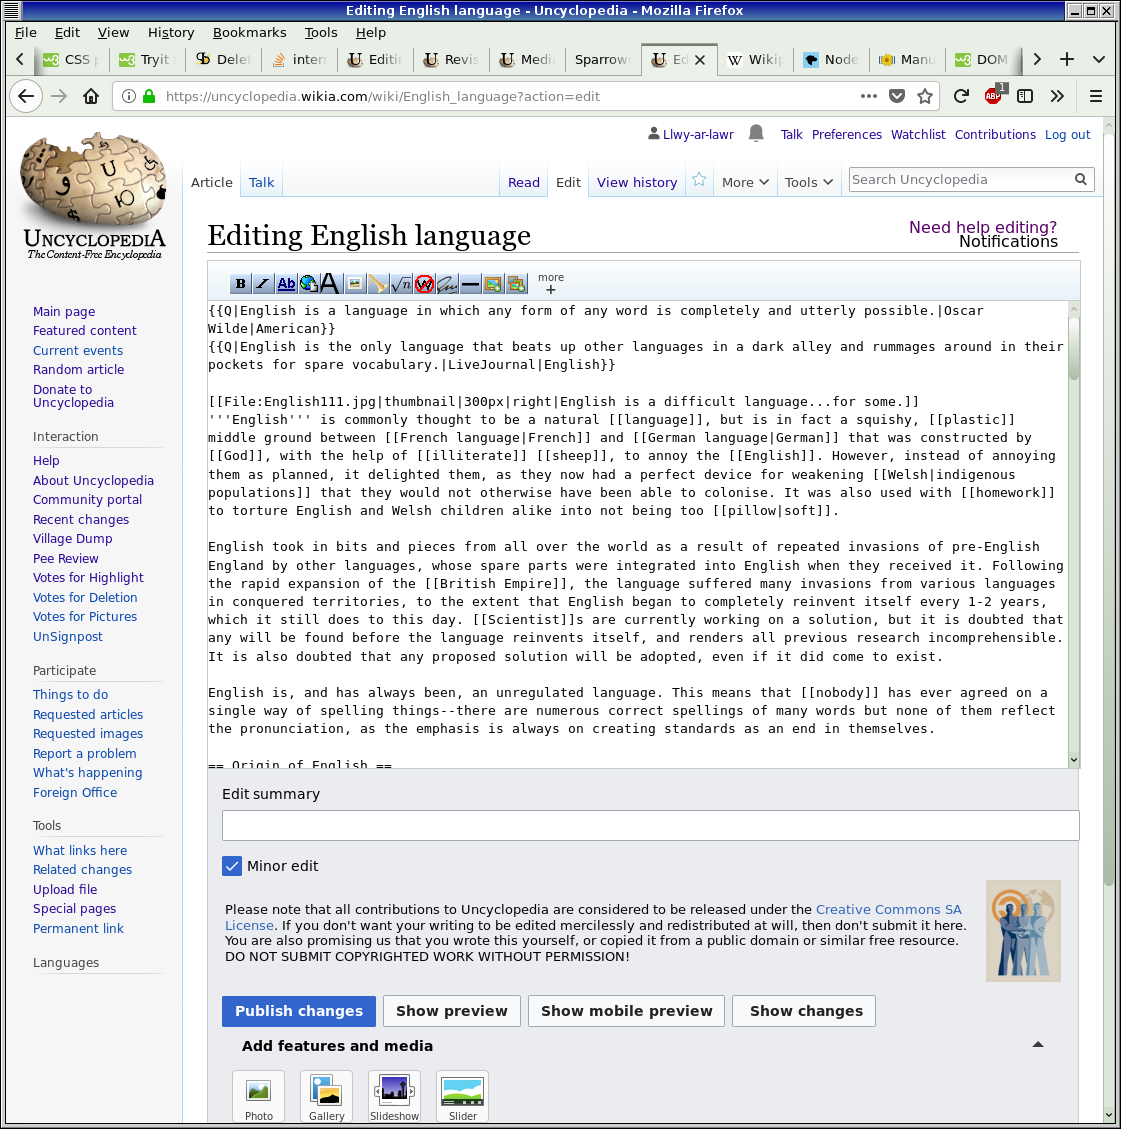Collapse the Add features and media section
Image resolution: width=1121 pixels, height=1129 pixels.
pyautogui.click(x=1037, y=1045)
